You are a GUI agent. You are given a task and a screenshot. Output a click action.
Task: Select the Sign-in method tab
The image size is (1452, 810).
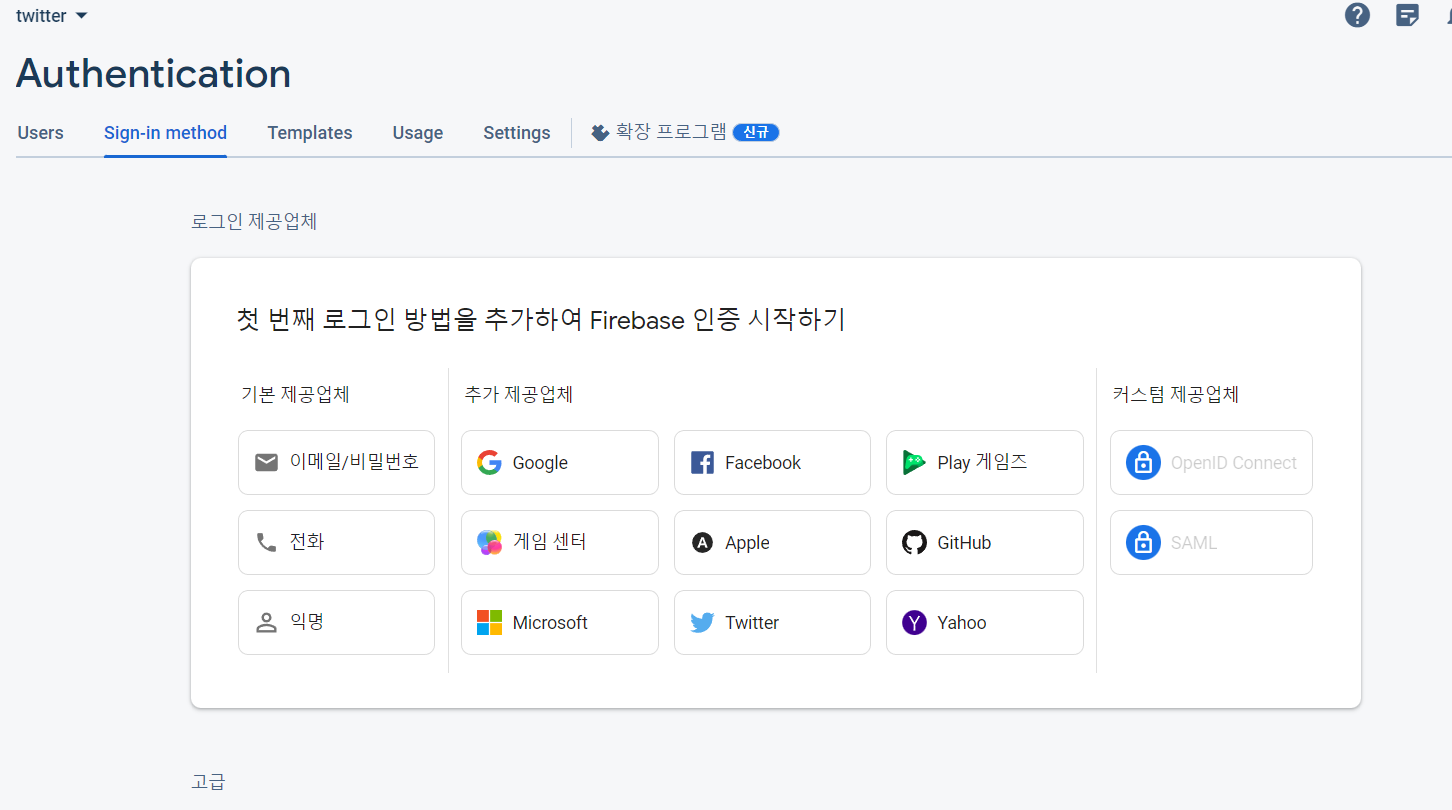pyautogui.click(x=165, y=133)
